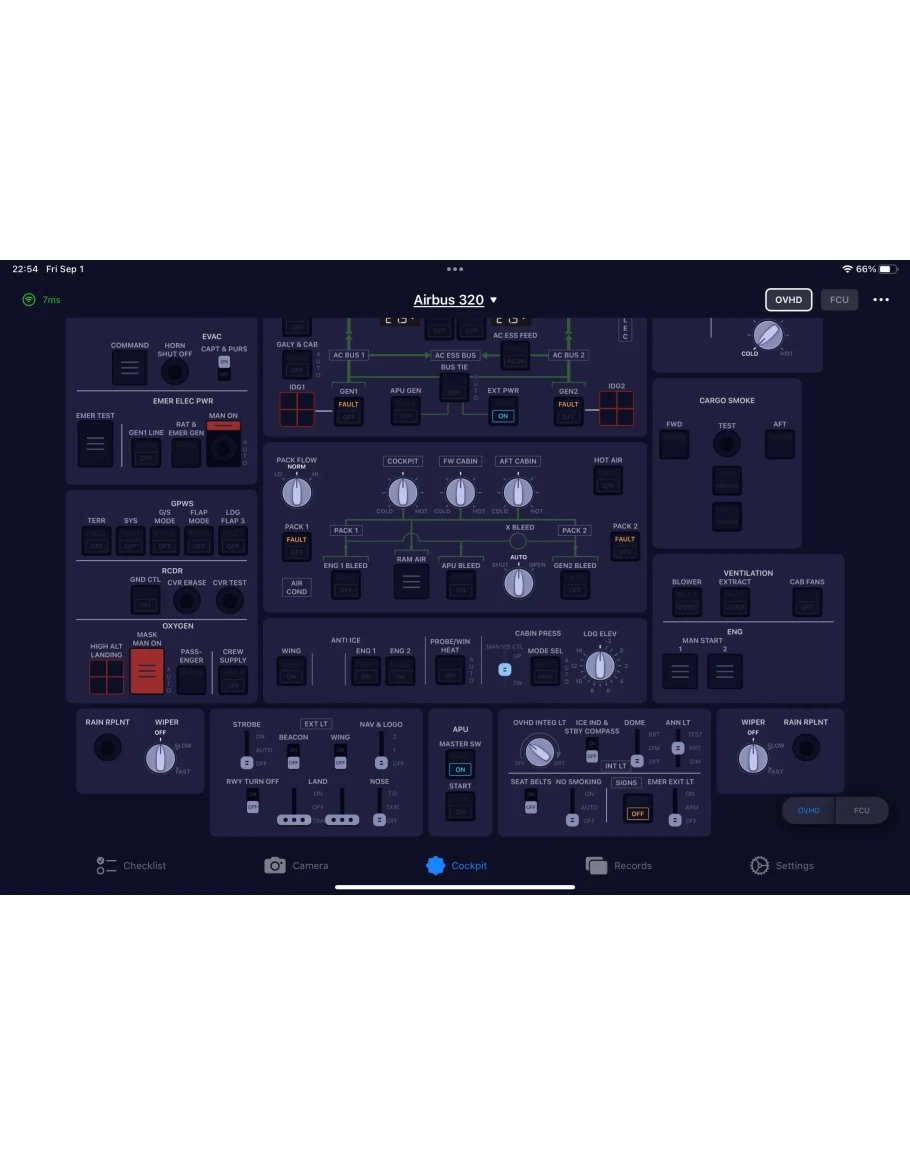Viewport: 910px width, 1155px height.
Task: Tap the RAIN RPLNT button beside the right wiper
Action: coord(806,748)
